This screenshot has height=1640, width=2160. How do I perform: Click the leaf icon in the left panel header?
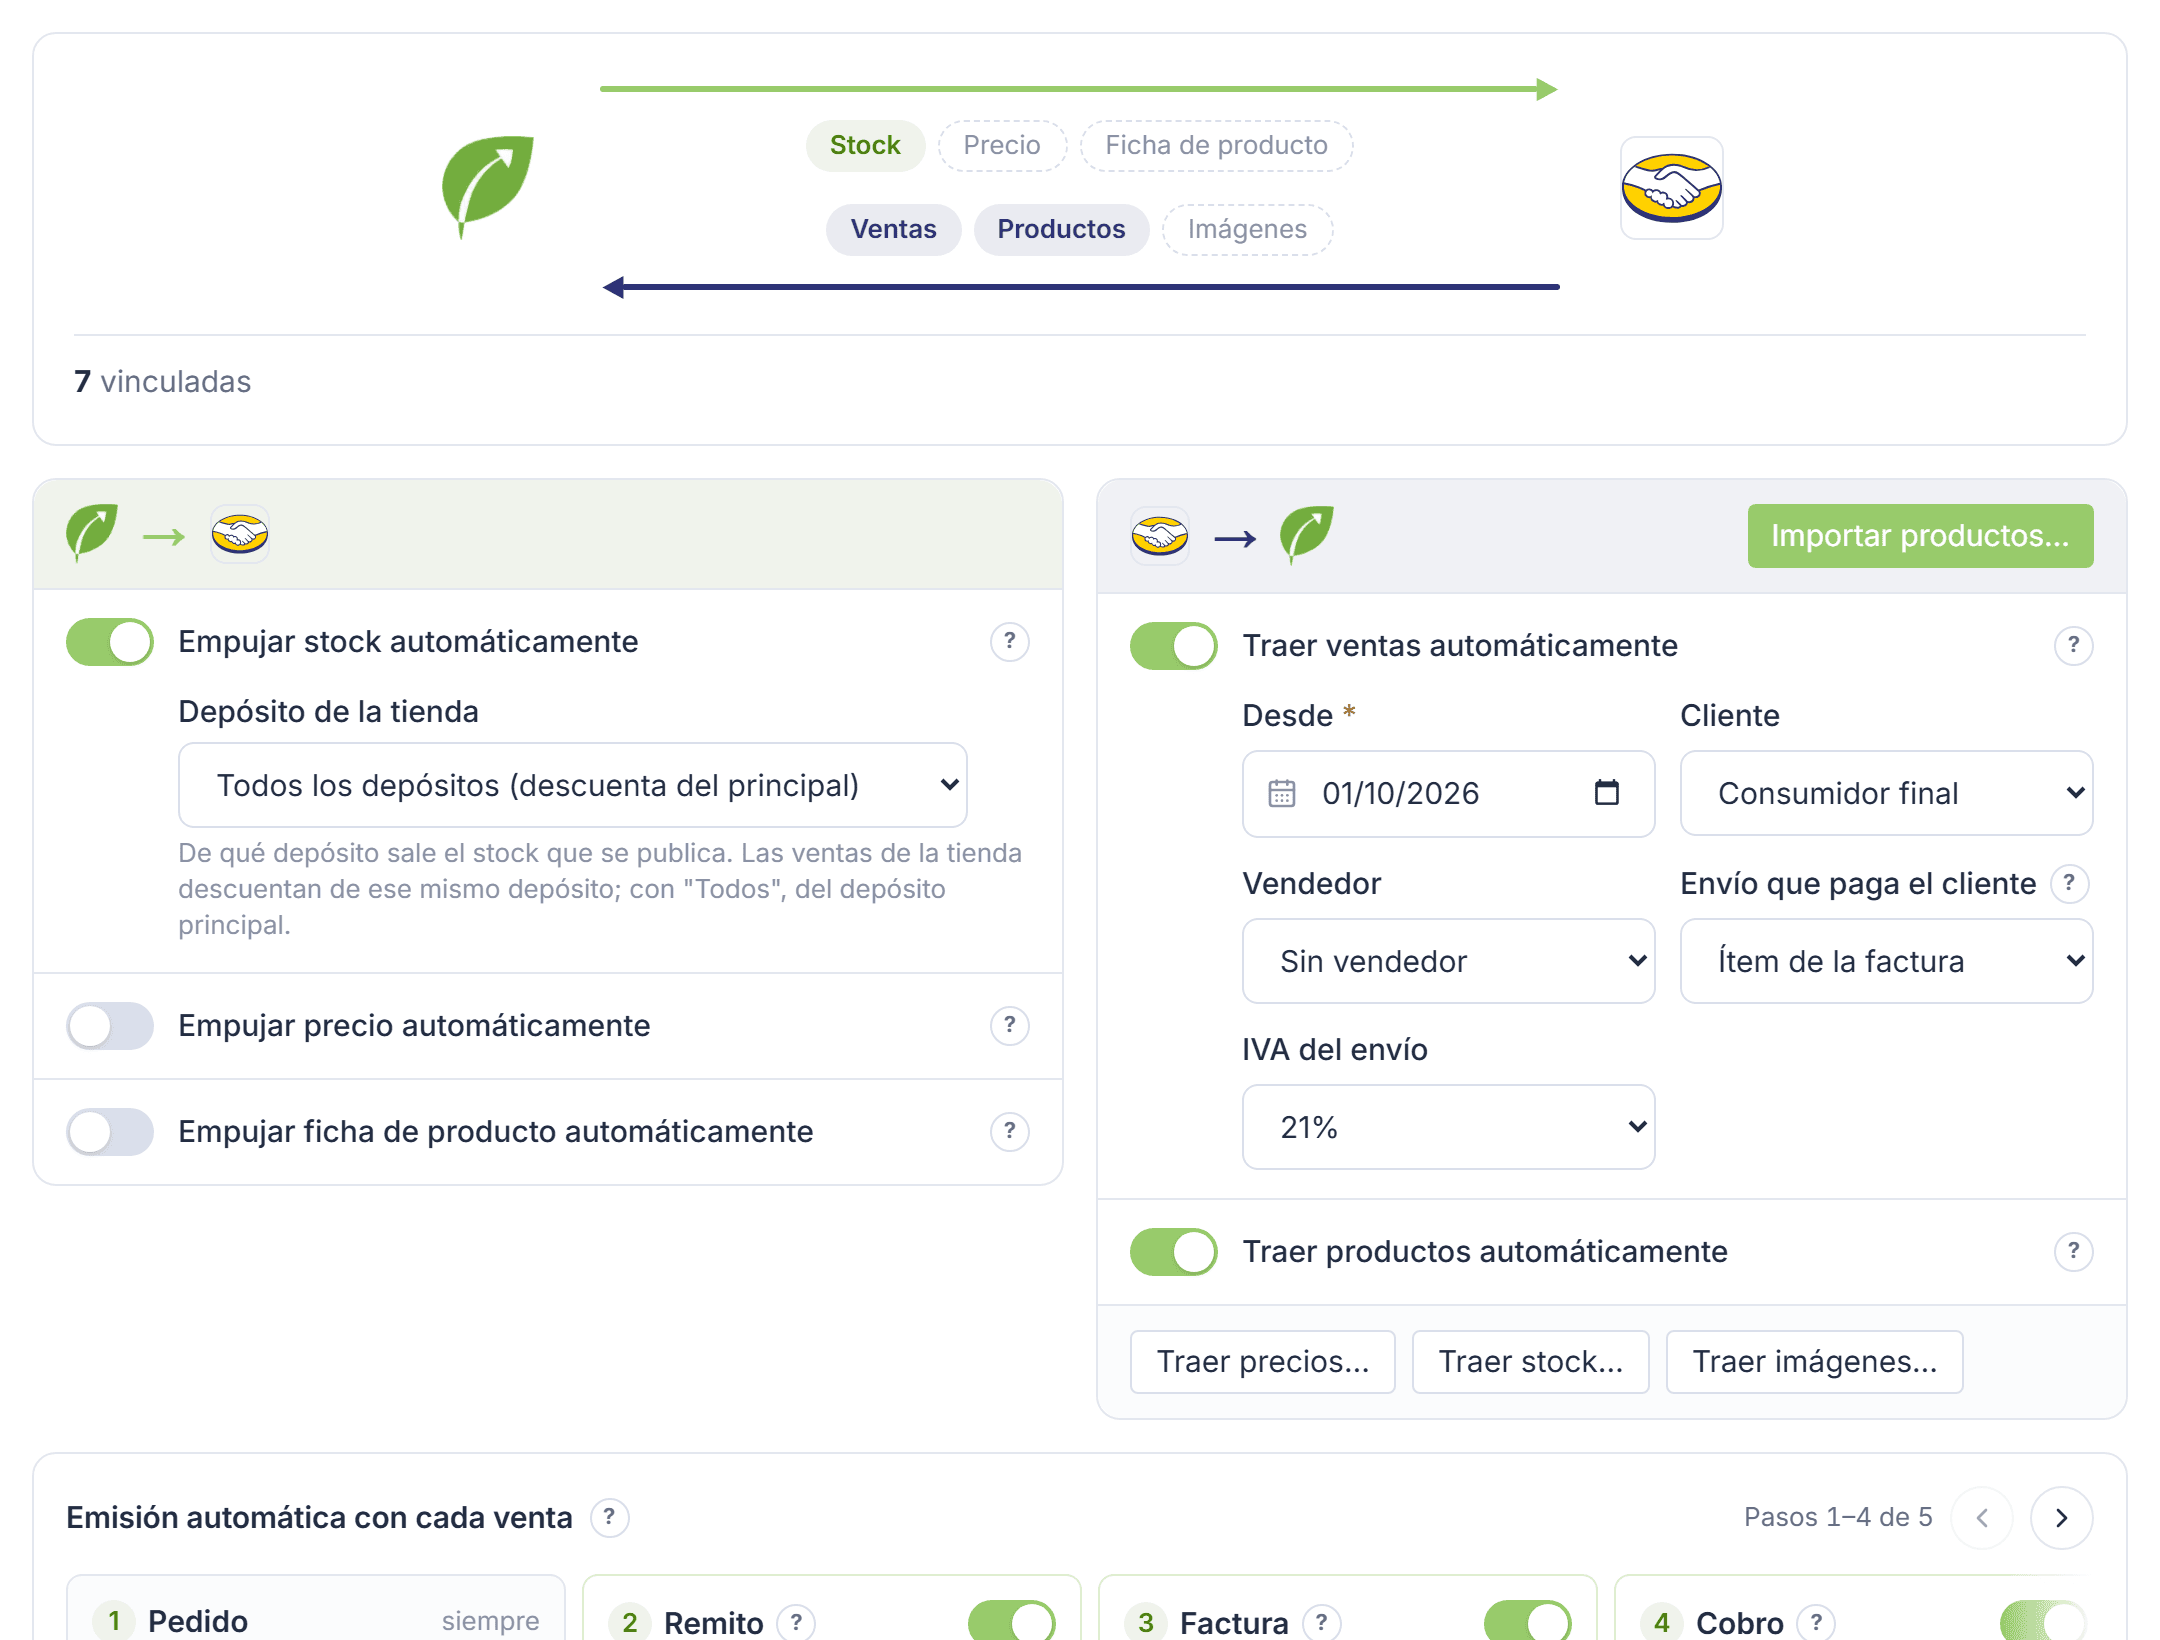point(91,532)
